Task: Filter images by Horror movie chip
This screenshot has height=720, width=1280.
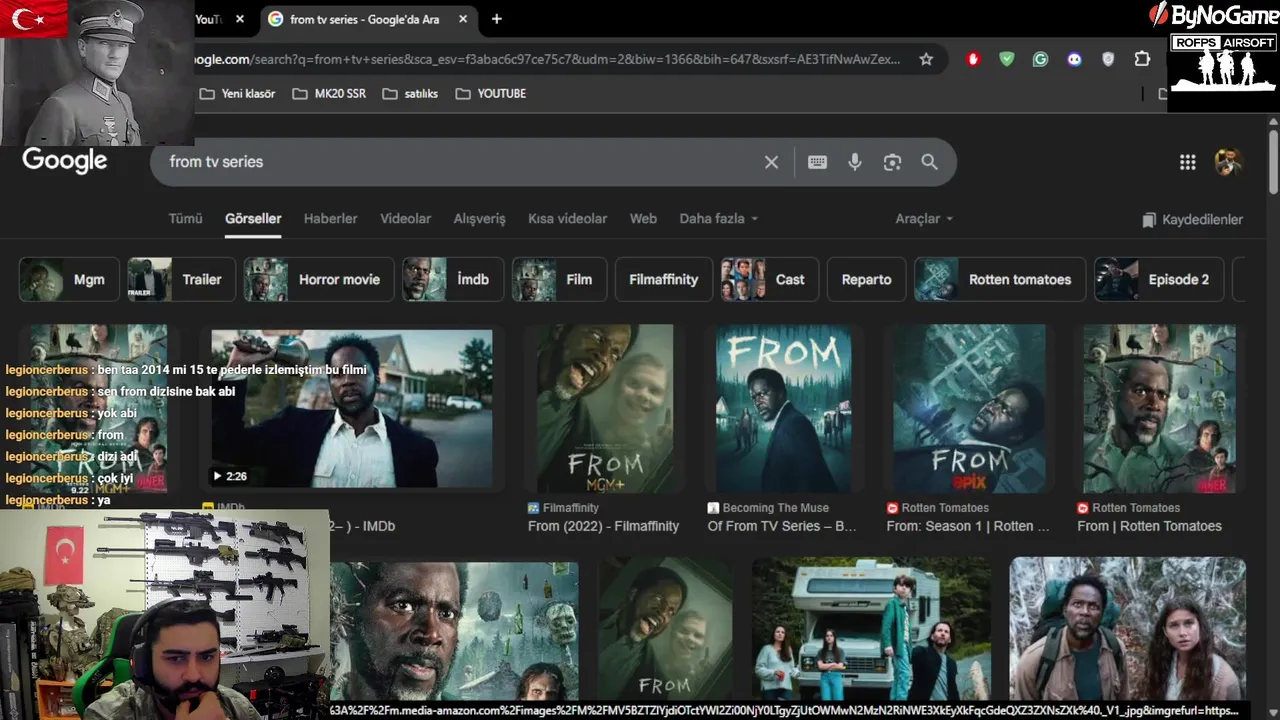Action: pyautogui.click(x=318, y=279)
